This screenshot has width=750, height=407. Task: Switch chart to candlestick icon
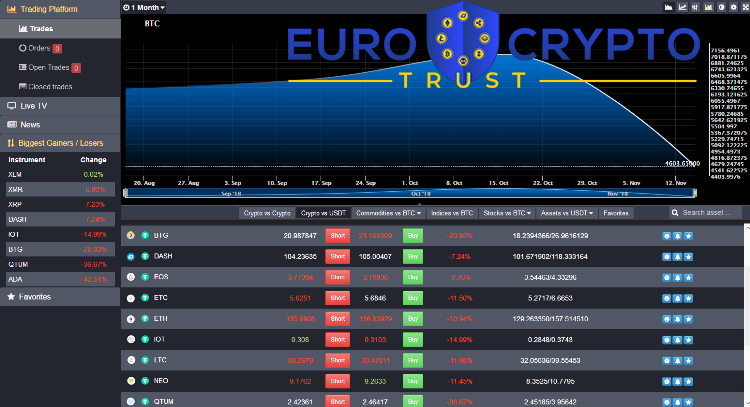pos(695,7)
